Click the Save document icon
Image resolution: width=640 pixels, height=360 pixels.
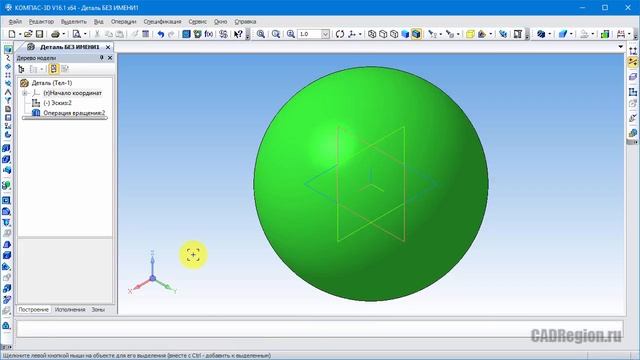[40, 34]
